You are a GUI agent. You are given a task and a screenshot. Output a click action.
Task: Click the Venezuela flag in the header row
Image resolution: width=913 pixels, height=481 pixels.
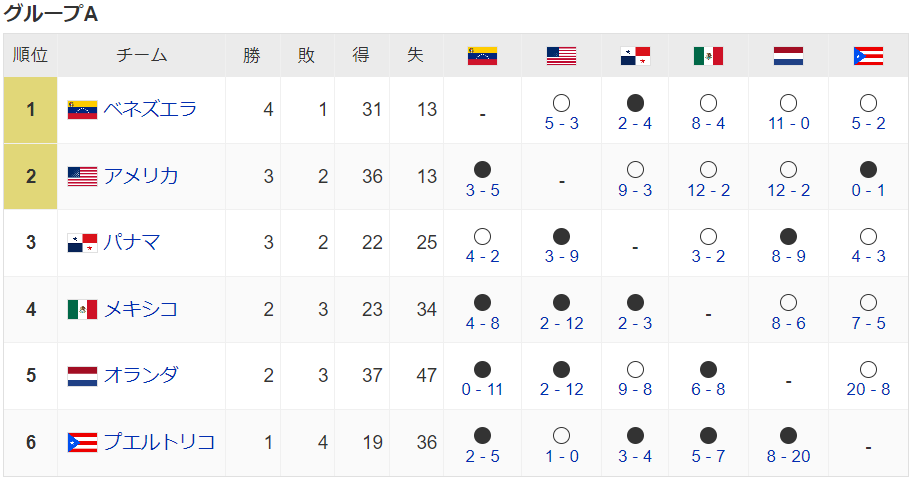482,56
